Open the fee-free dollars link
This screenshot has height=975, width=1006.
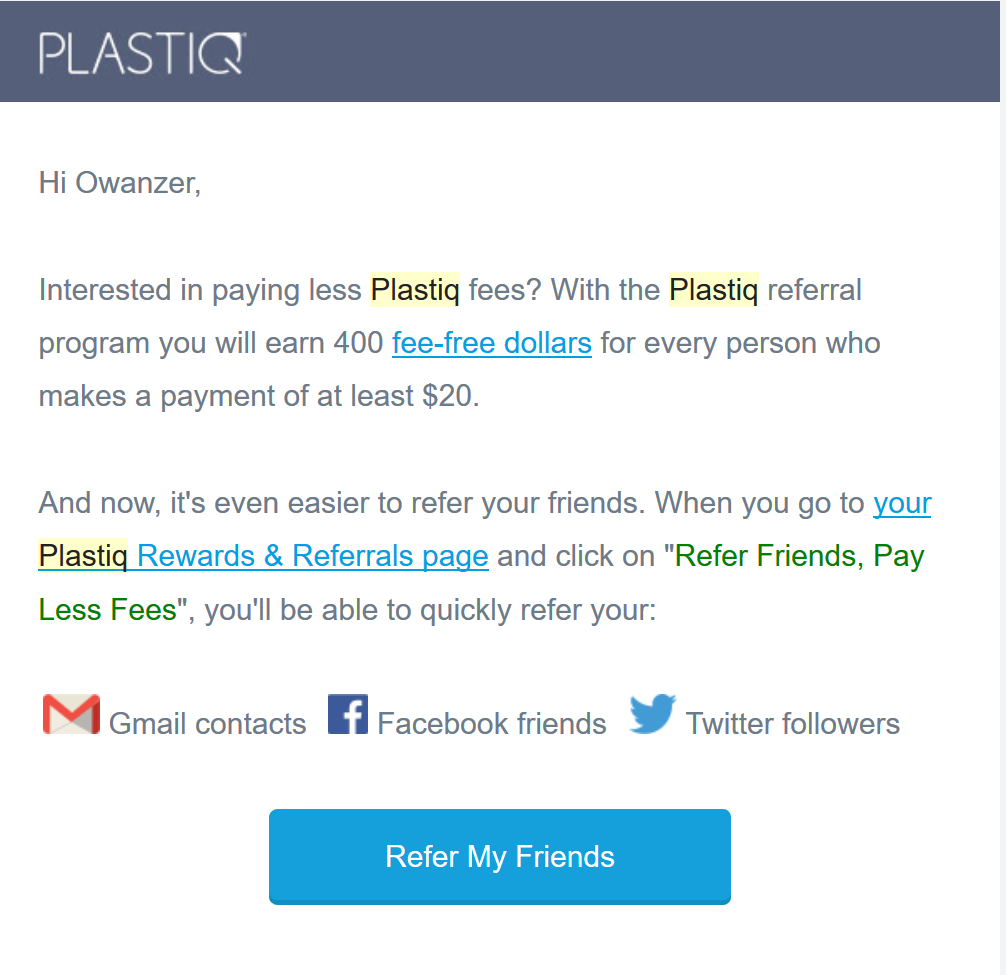pos(491,343)
